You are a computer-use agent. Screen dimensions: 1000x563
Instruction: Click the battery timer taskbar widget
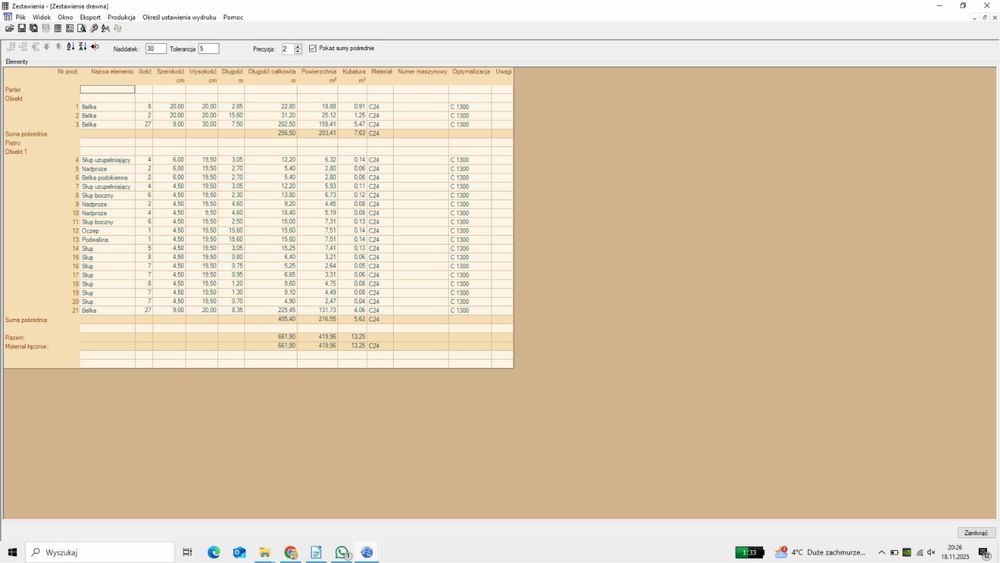(x=749, y=552)
